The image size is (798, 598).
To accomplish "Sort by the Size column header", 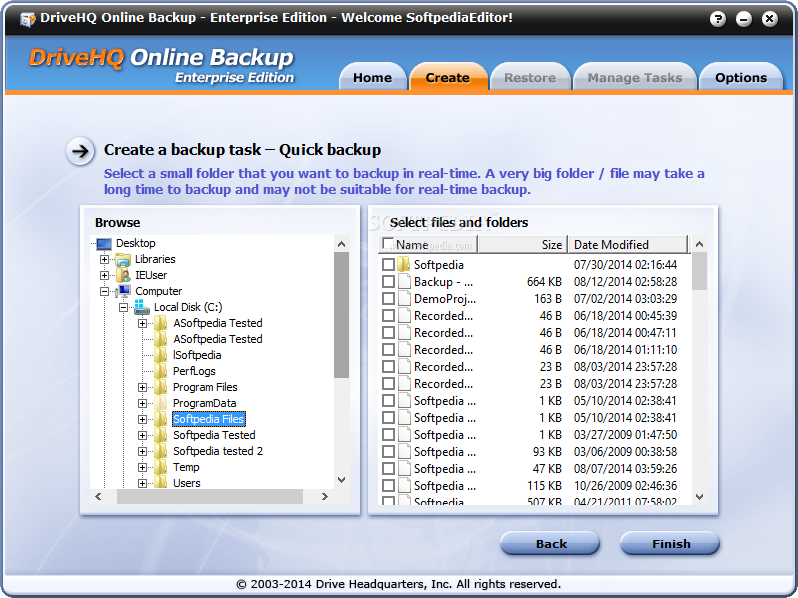I will (x=522, y=244).
